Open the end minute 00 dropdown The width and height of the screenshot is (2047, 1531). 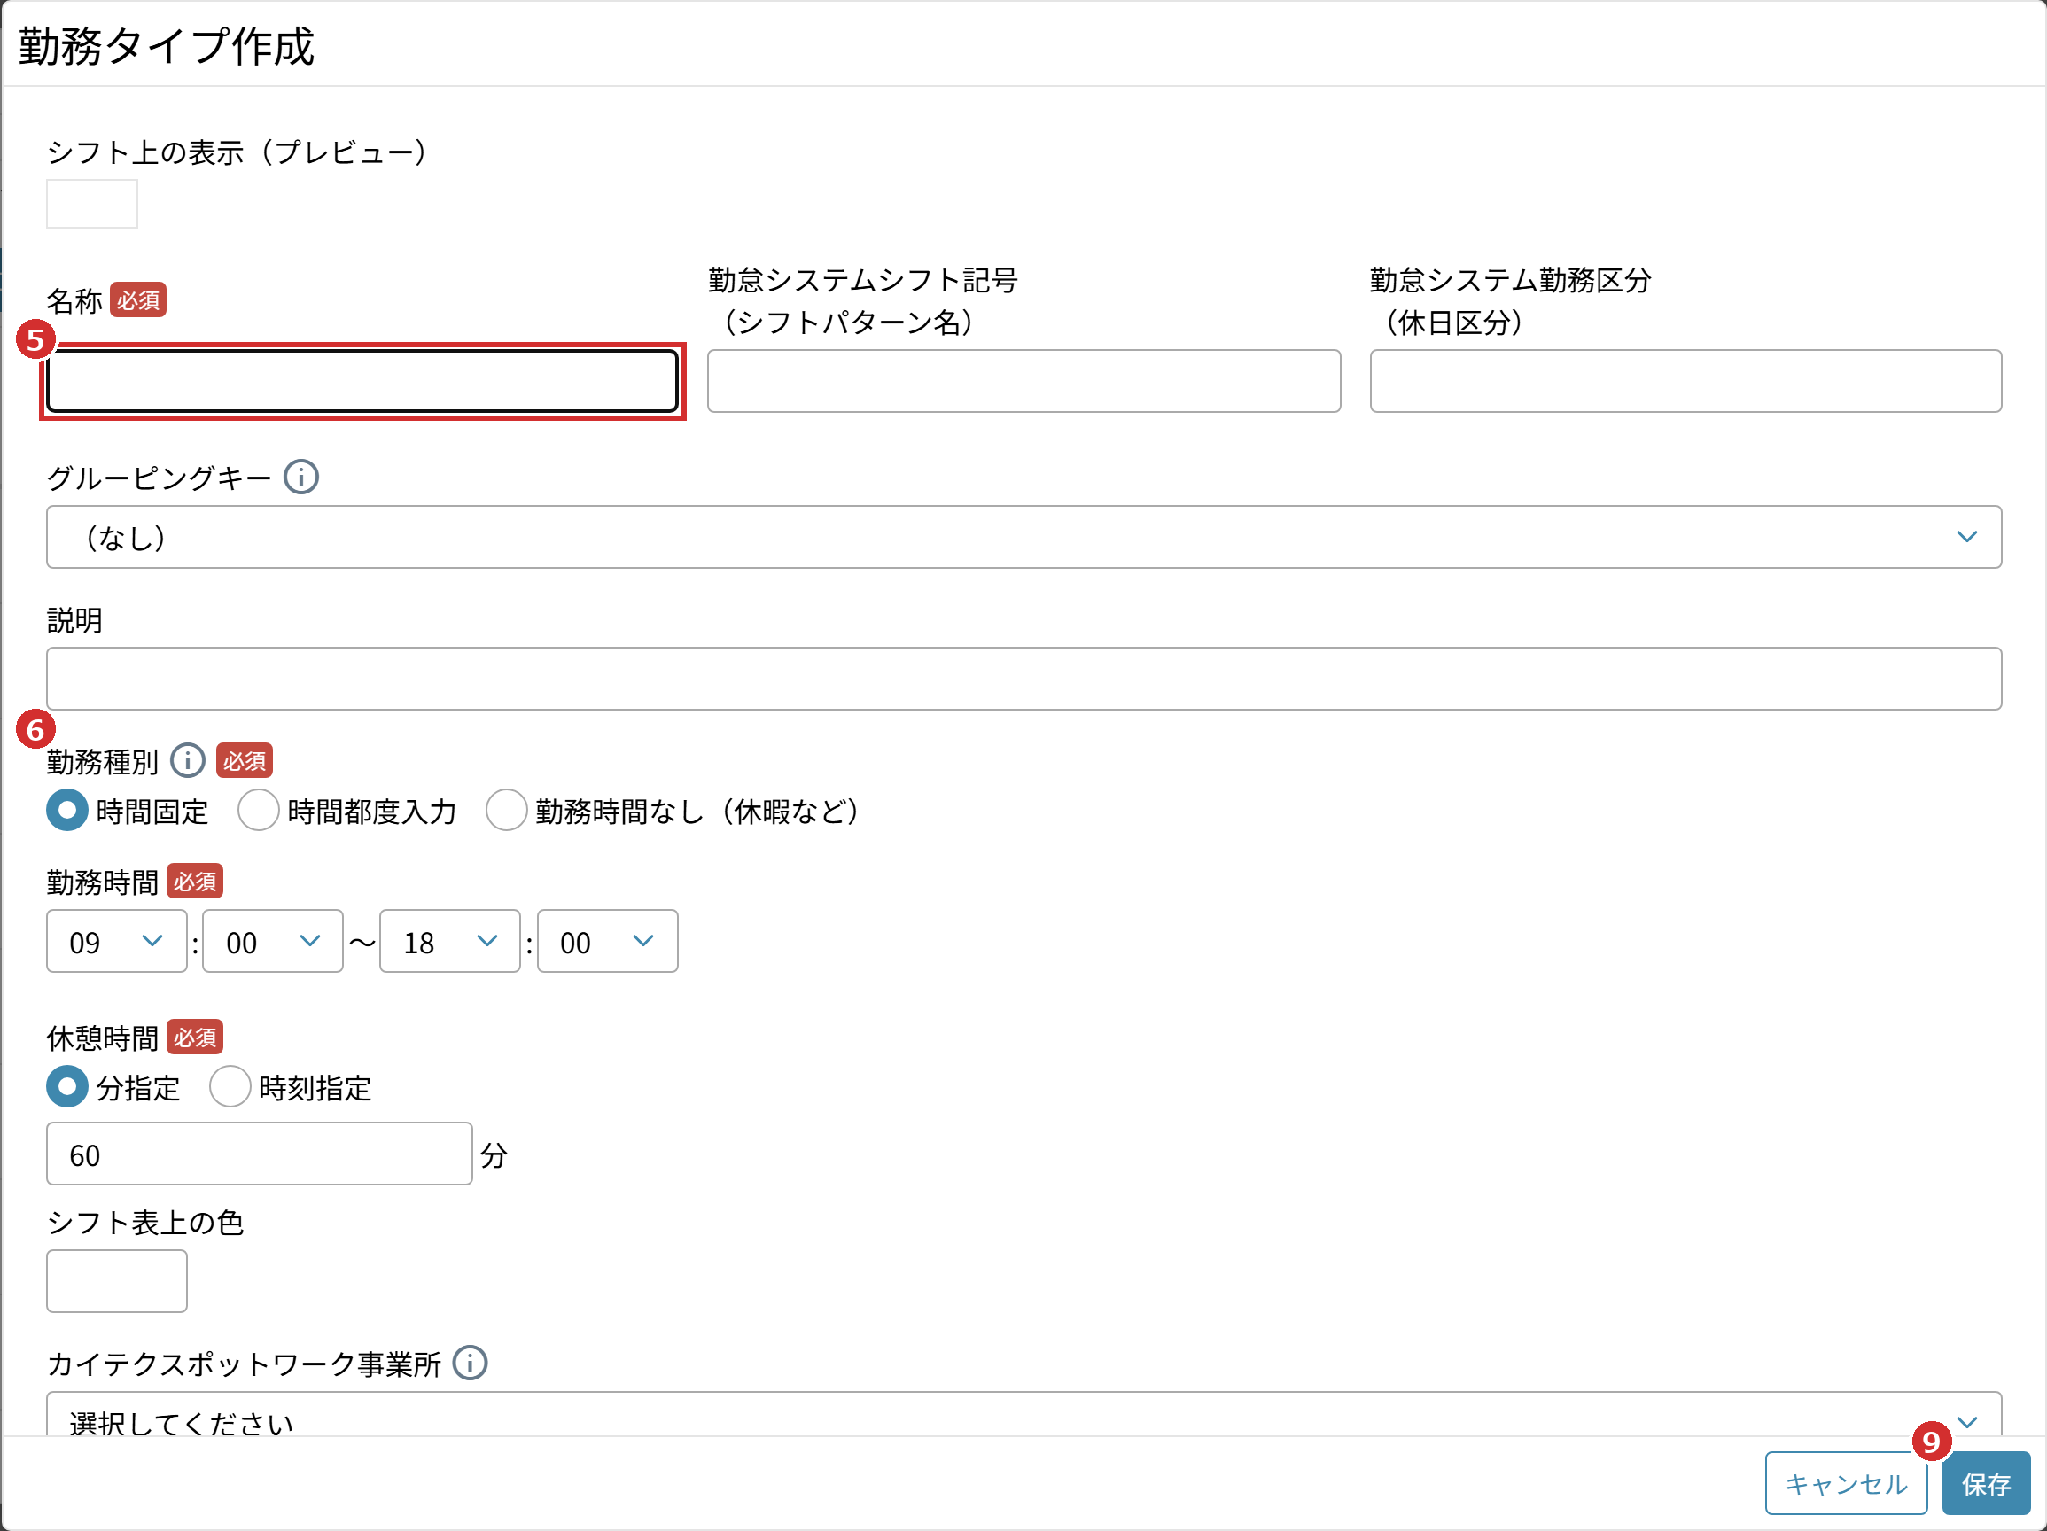(x=608, y=941)
